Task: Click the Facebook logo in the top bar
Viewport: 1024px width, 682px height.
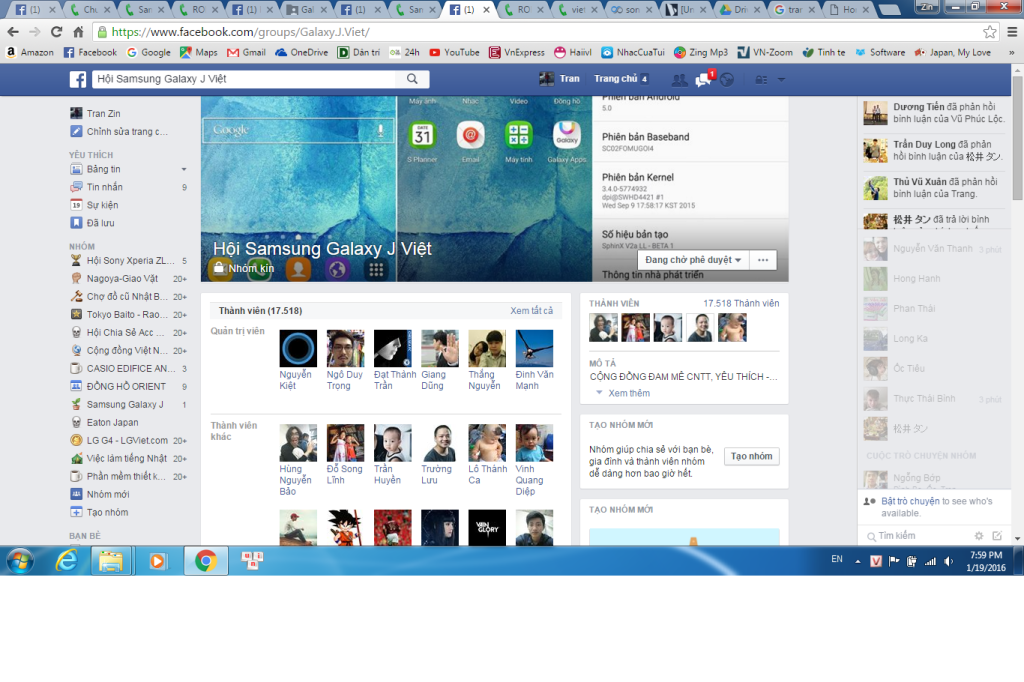Action: tap(78, 80)
